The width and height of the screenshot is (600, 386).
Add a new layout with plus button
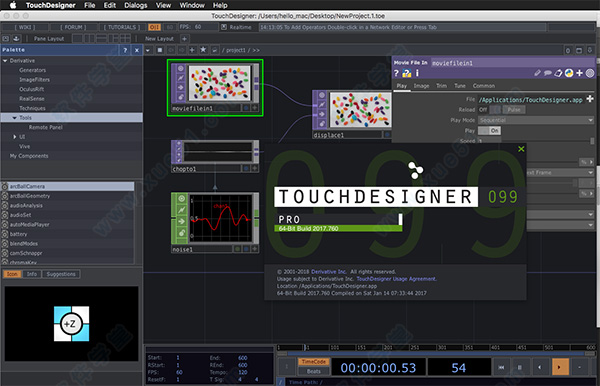pos(184,39)
